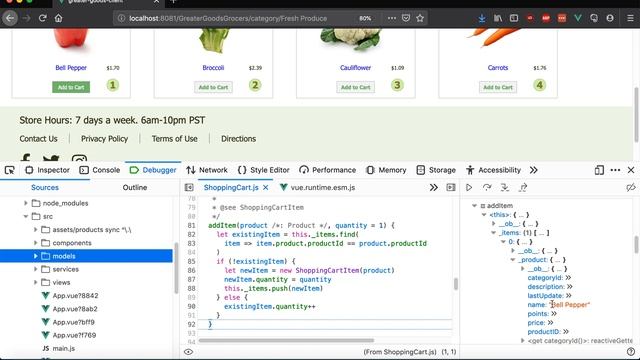Step out of current function
The image size is (640, 360).
click(x=523, y=187)
